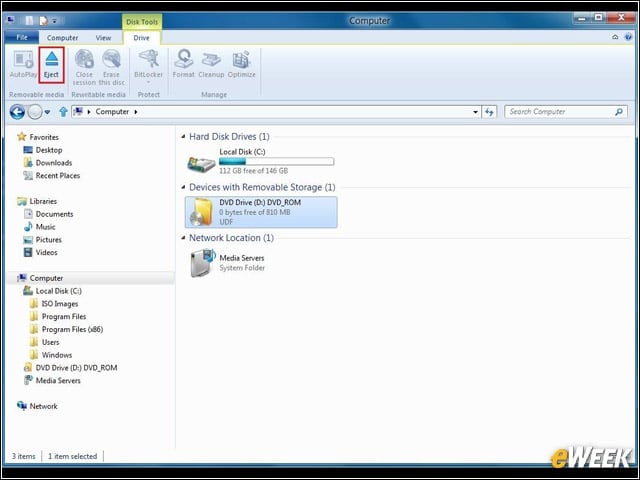Click the Network sidebar icon
The width and height of the screenshot is (640, 480).
(x=22, y=406)
